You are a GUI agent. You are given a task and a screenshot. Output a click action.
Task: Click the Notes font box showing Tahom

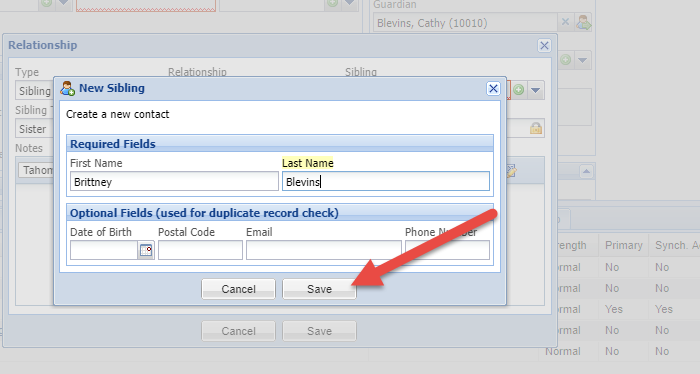[x=36, y=170]
